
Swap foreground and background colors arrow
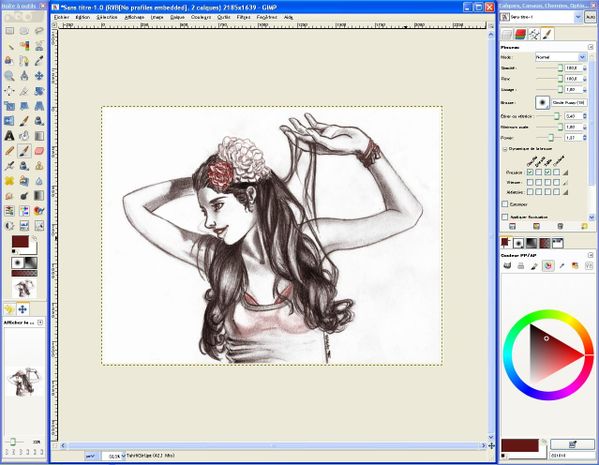pos(34,238)
